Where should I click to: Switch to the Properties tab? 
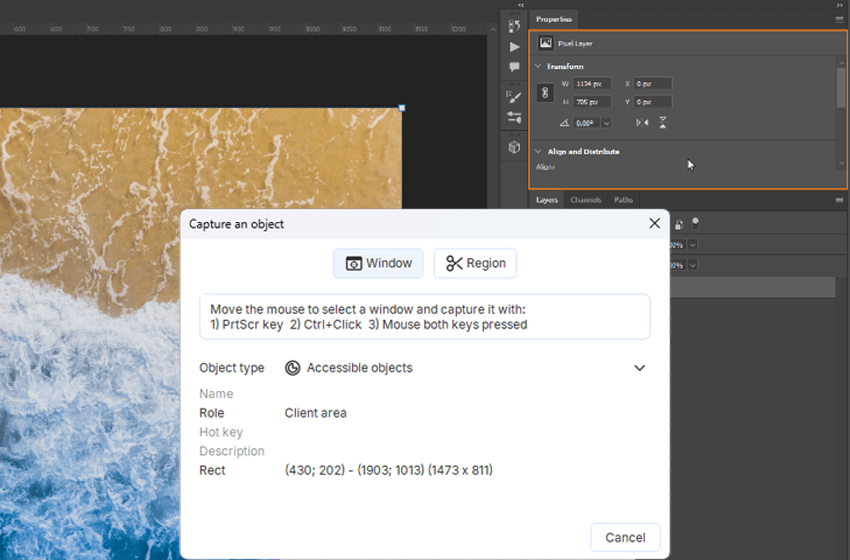[553, 19]
